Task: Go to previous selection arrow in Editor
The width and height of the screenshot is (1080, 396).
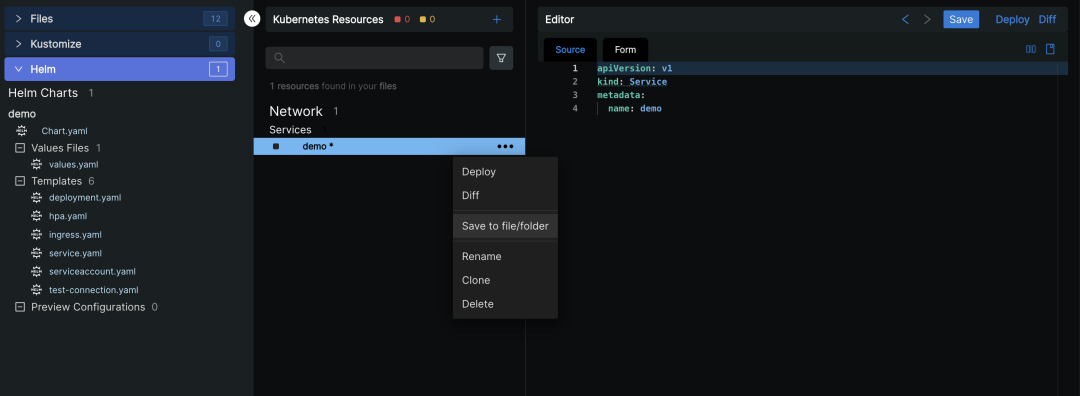Action: click(x=906, y=19)
